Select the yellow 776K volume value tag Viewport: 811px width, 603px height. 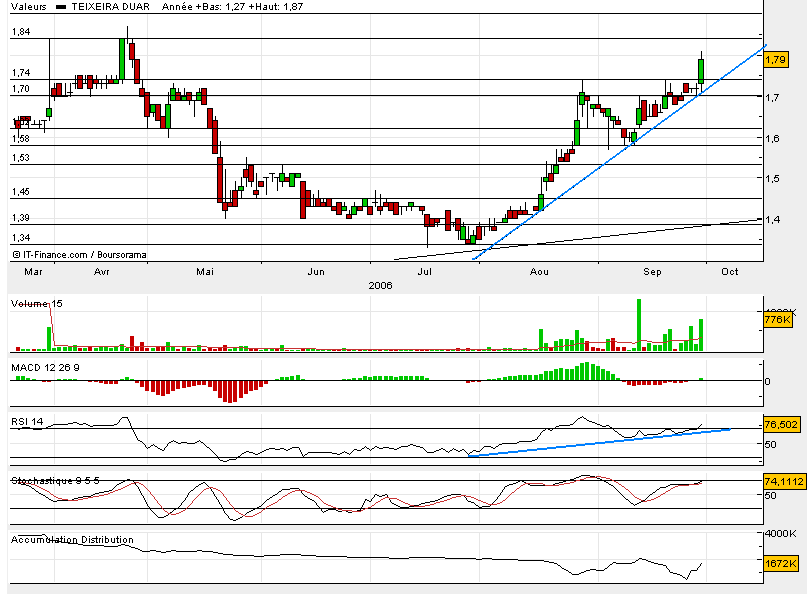pos(777,320)
